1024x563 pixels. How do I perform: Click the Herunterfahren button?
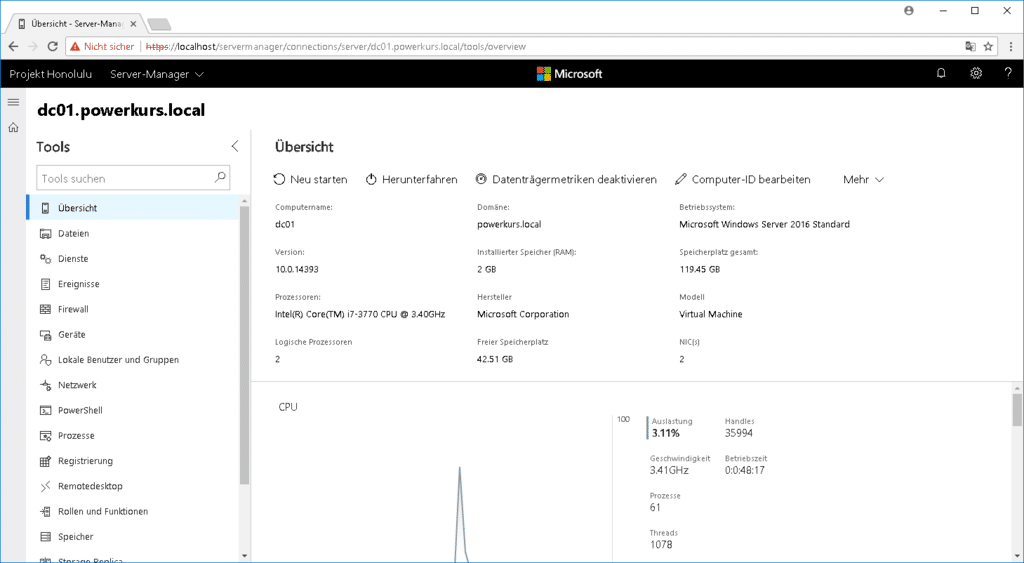point(411,179)
